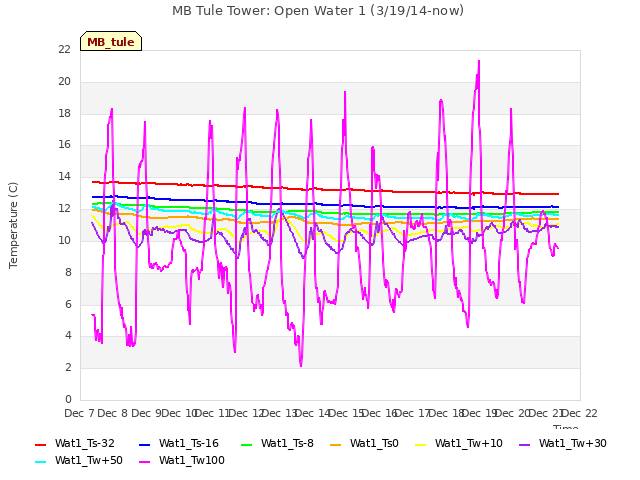Click the Wat1_Ts0 legend label
The image size is (640, 480).
pyautogui.click(x=374, y=443)
